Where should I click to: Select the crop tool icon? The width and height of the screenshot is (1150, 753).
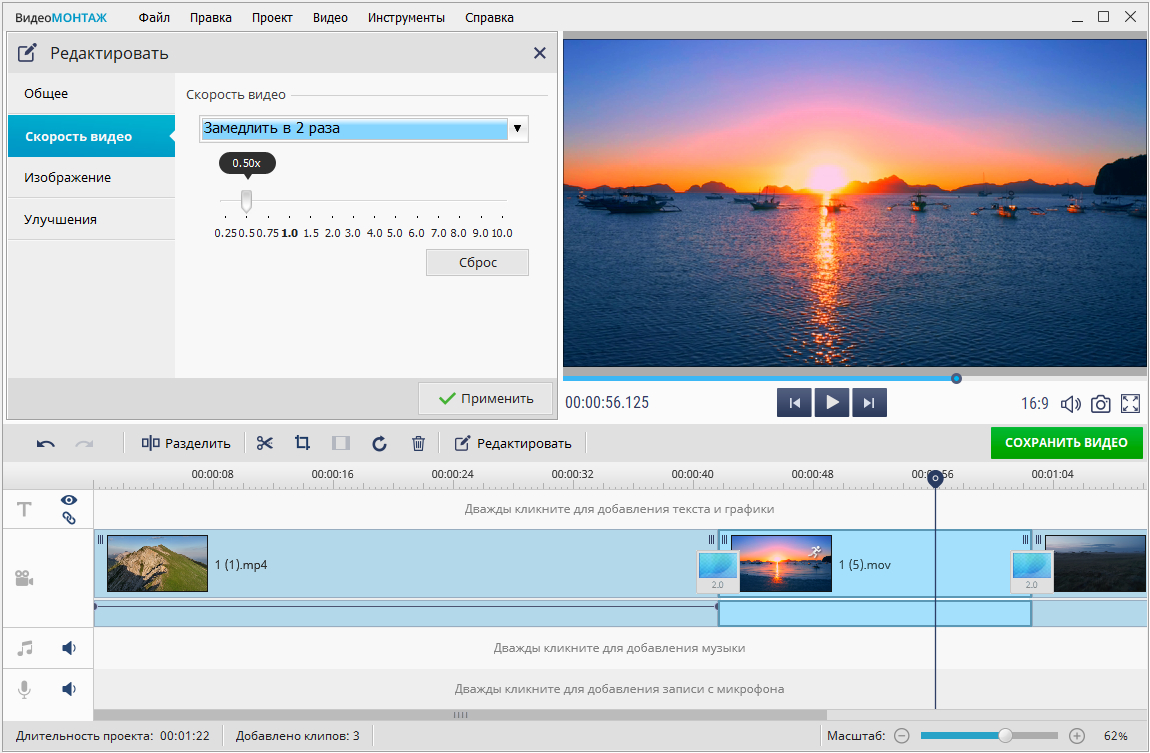click(x=302, y=443)
